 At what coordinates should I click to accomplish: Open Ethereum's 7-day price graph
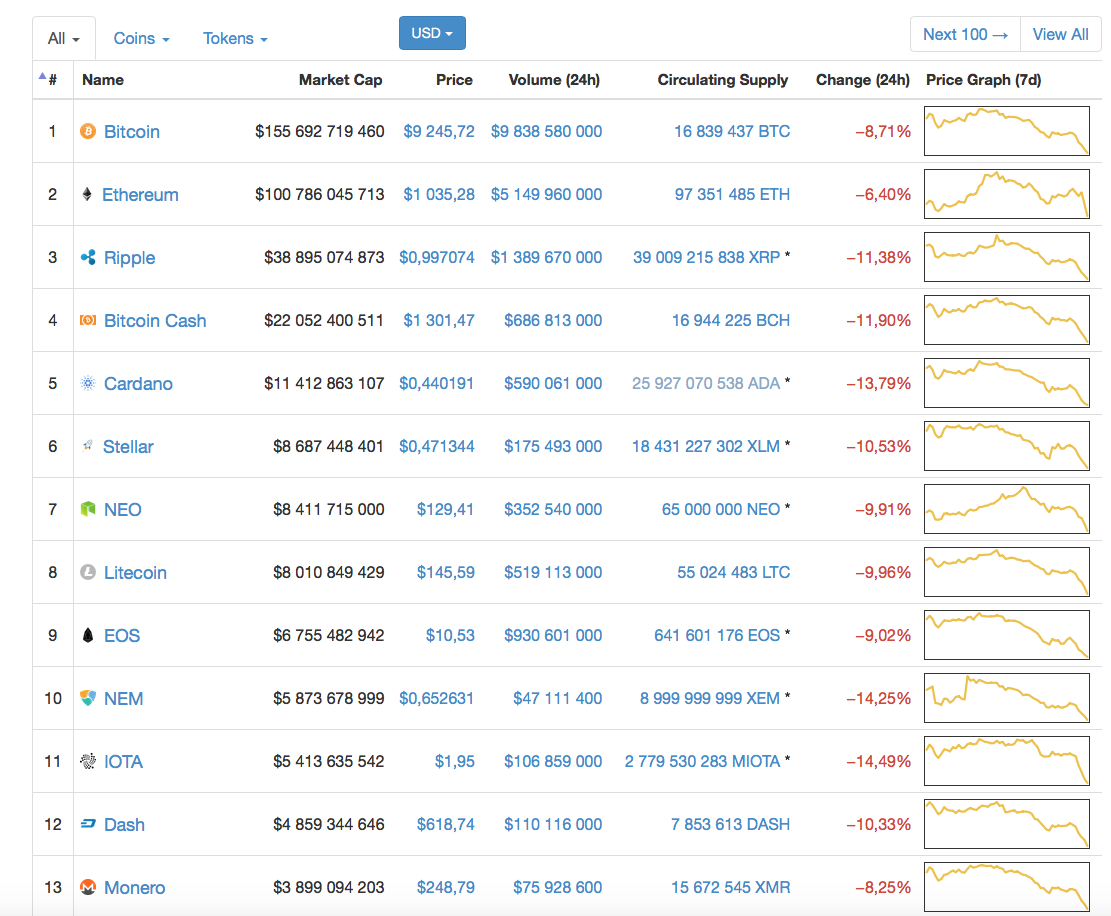[x=1007, y=194]
